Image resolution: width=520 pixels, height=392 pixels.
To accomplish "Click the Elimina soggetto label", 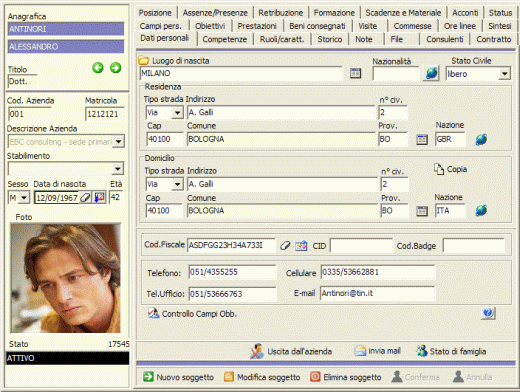I will click(x=352, y=377).
